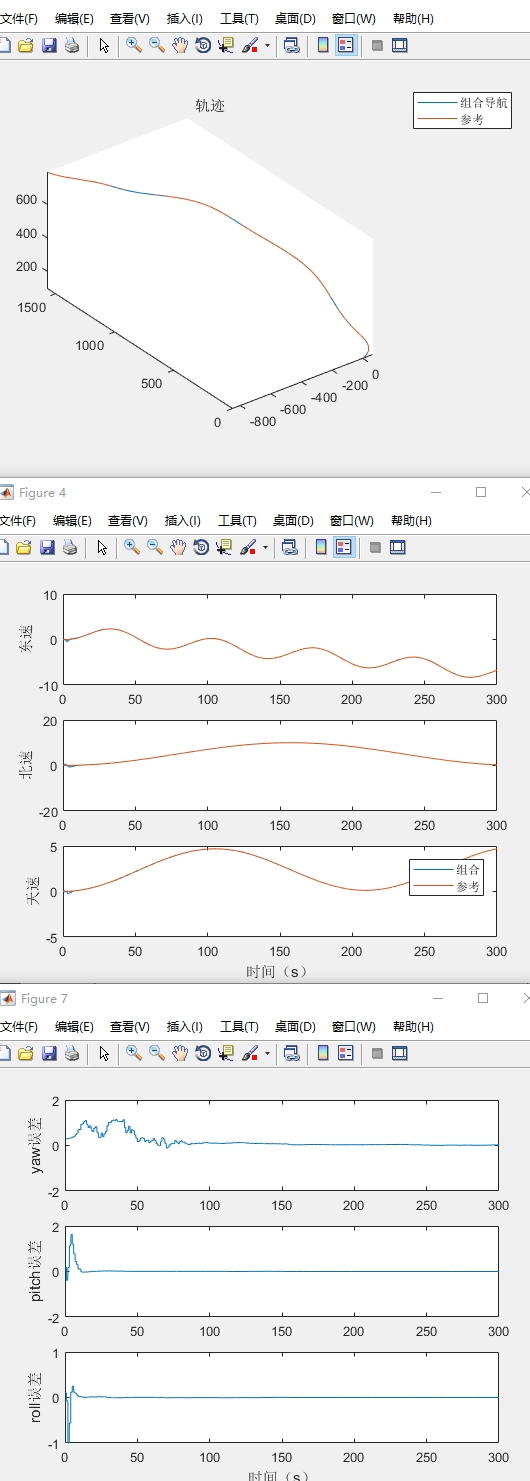This screenshot has width=530, height=1481.
Task: Open 桌面(D) menu in Figure 4
Action: pyautogui.click(x=294, y=521)
